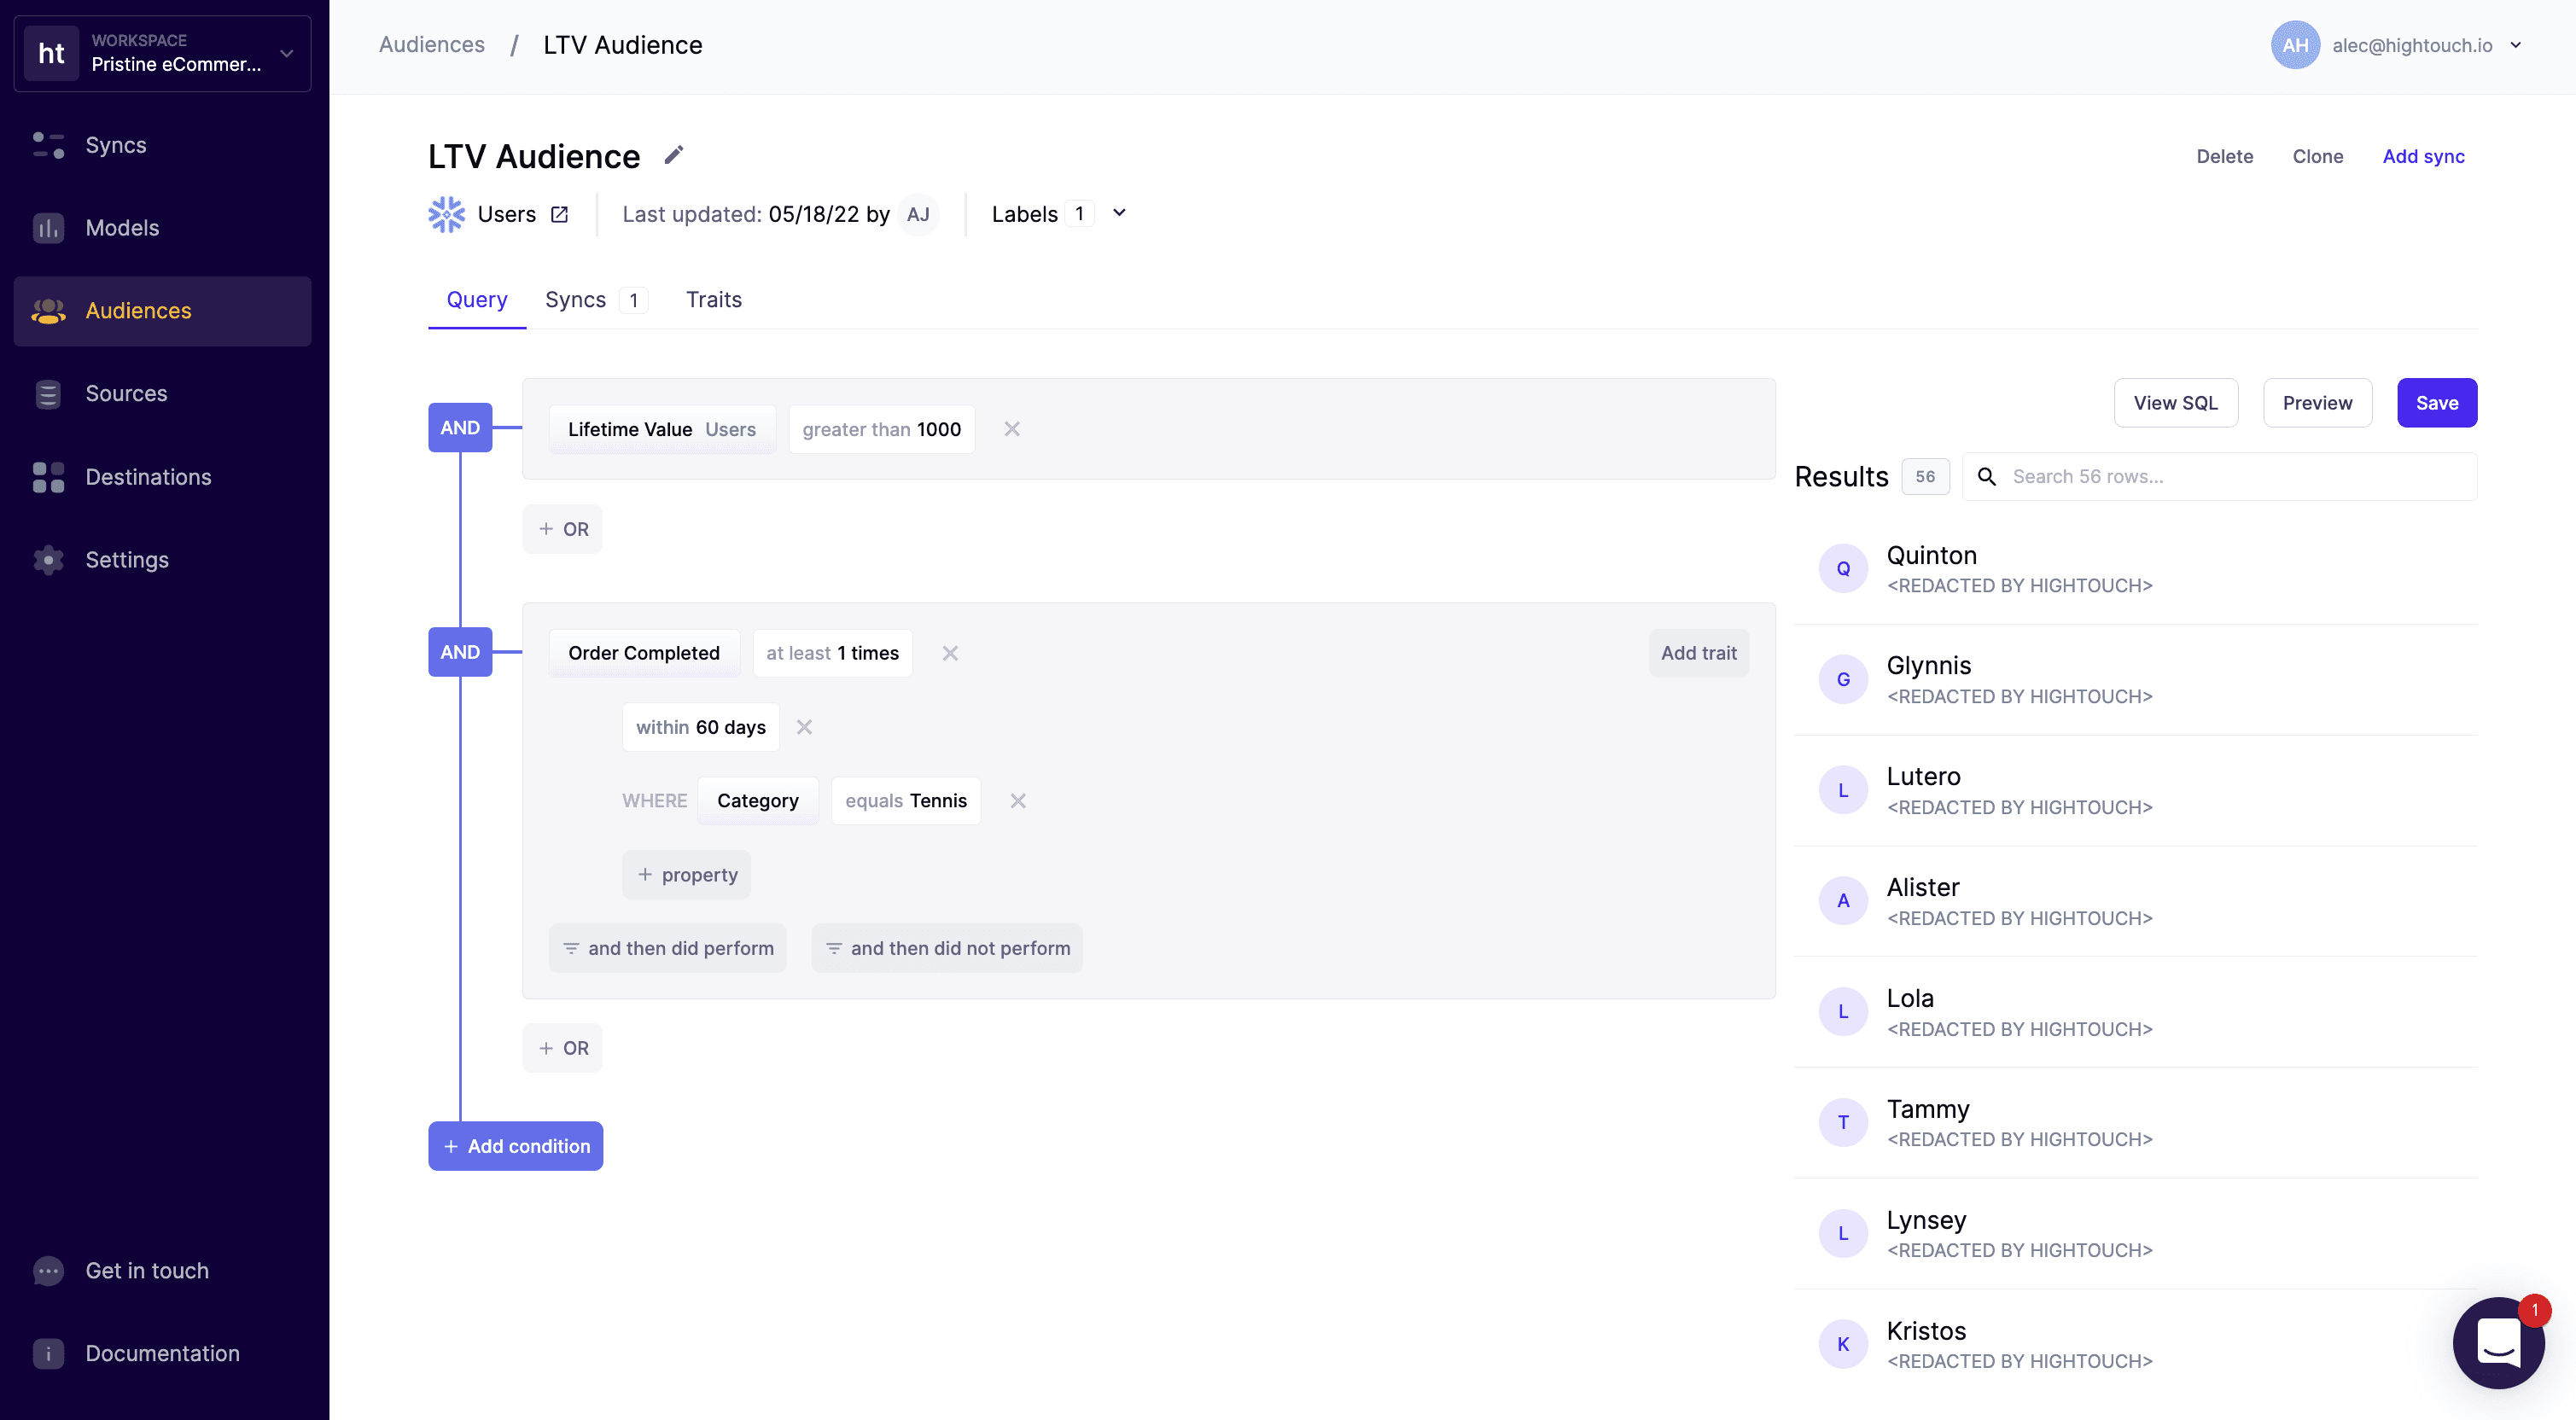This screenshot has height=1420, width=2576.
Task: Click View SQL button
Action: coord(2175,403)
